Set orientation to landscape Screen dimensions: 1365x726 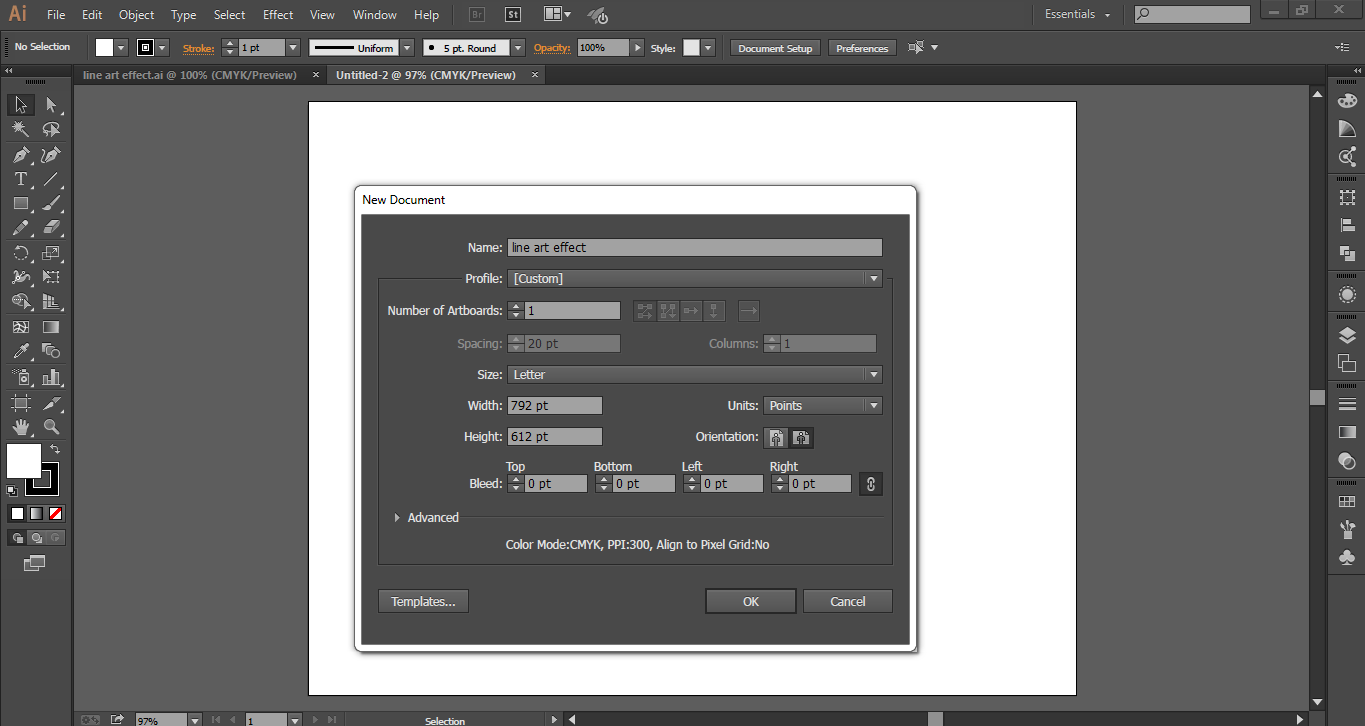[802, 438]
